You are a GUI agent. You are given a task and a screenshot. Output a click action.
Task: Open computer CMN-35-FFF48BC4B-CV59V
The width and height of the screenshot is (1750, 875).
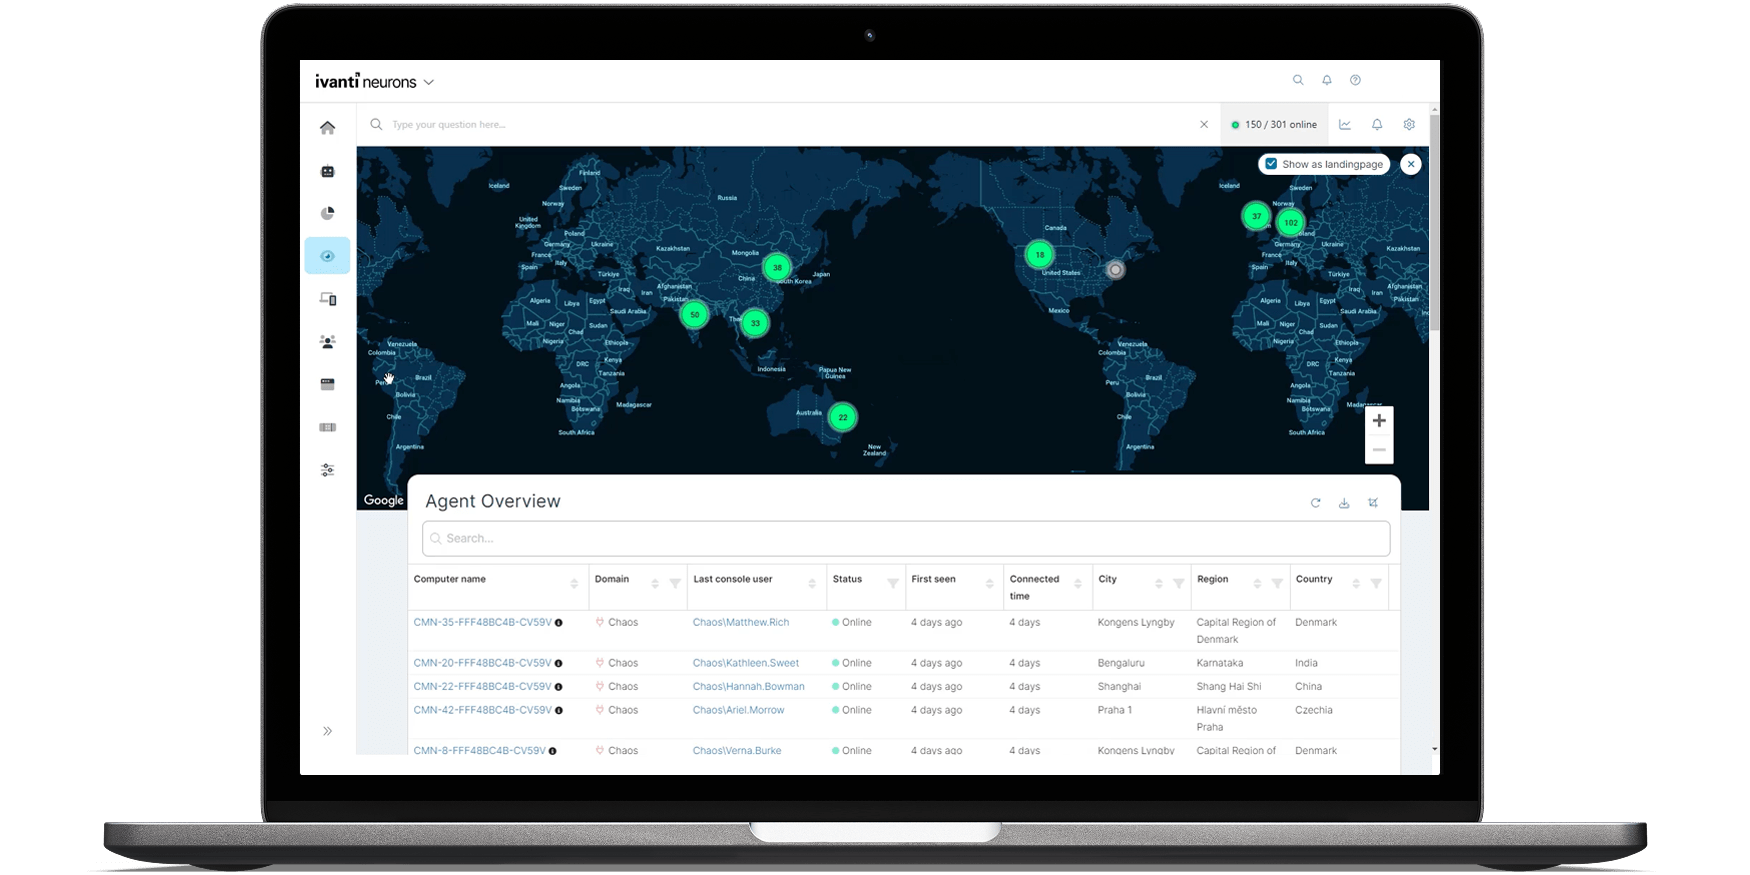(482, 622)
